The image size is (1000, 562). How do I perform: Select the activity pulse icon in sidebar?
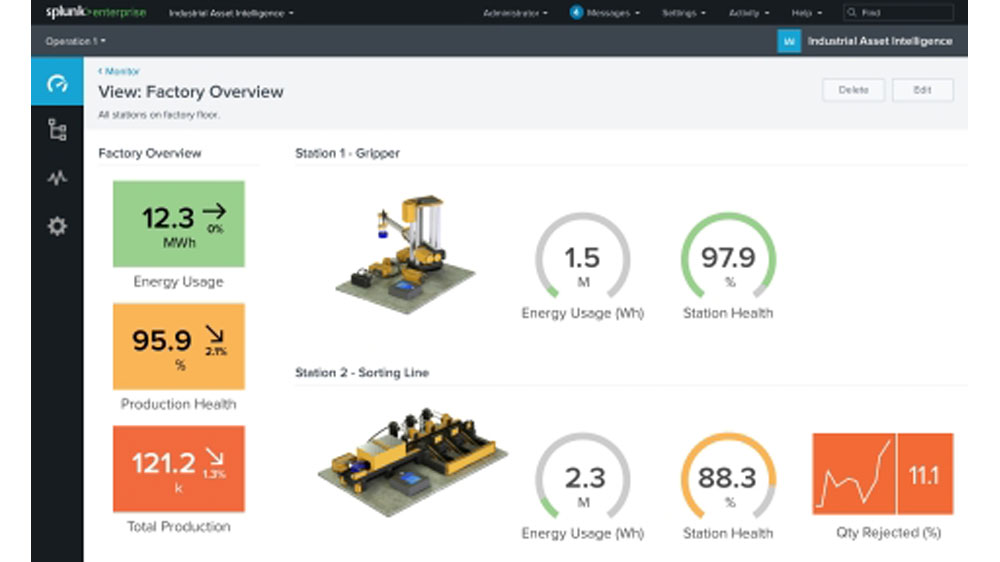point(57,178)
